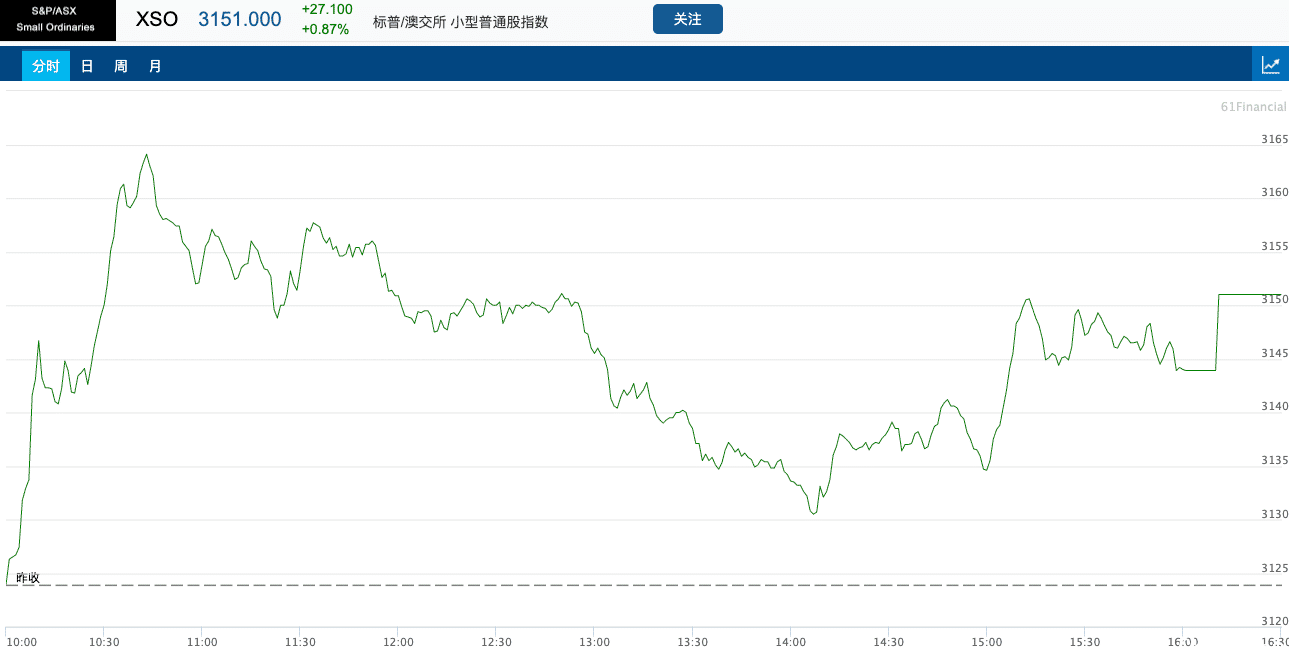Click the 3160 price axis label
The height and width of the screenshot is (660, 1289).
point(1274,192)
